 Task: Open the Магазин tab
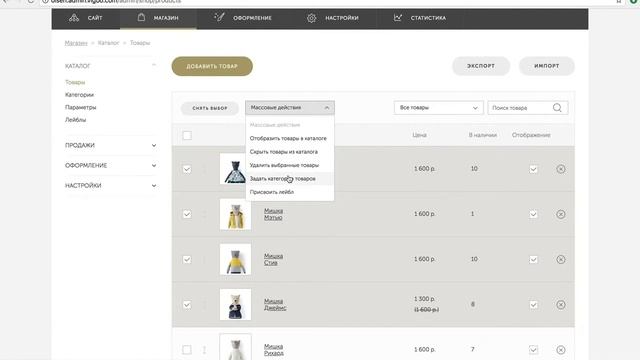click(x=158, y=18)
